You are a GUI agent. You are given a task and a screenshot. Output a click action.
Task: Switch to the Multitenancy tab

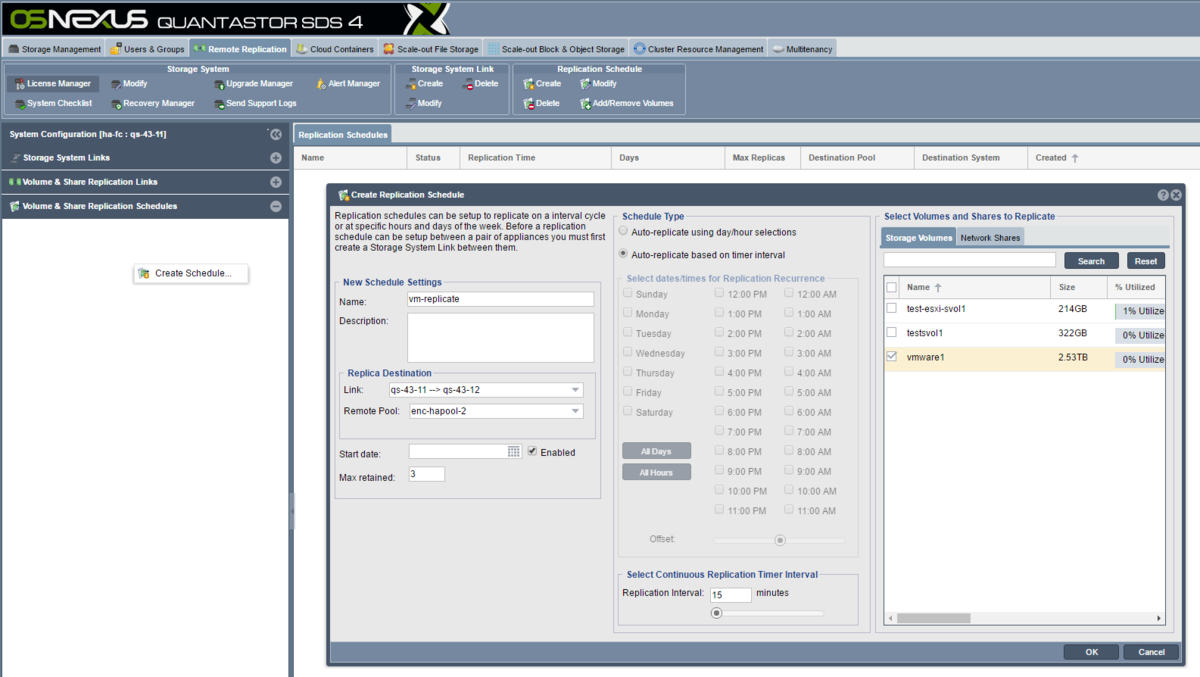point(802,49)
